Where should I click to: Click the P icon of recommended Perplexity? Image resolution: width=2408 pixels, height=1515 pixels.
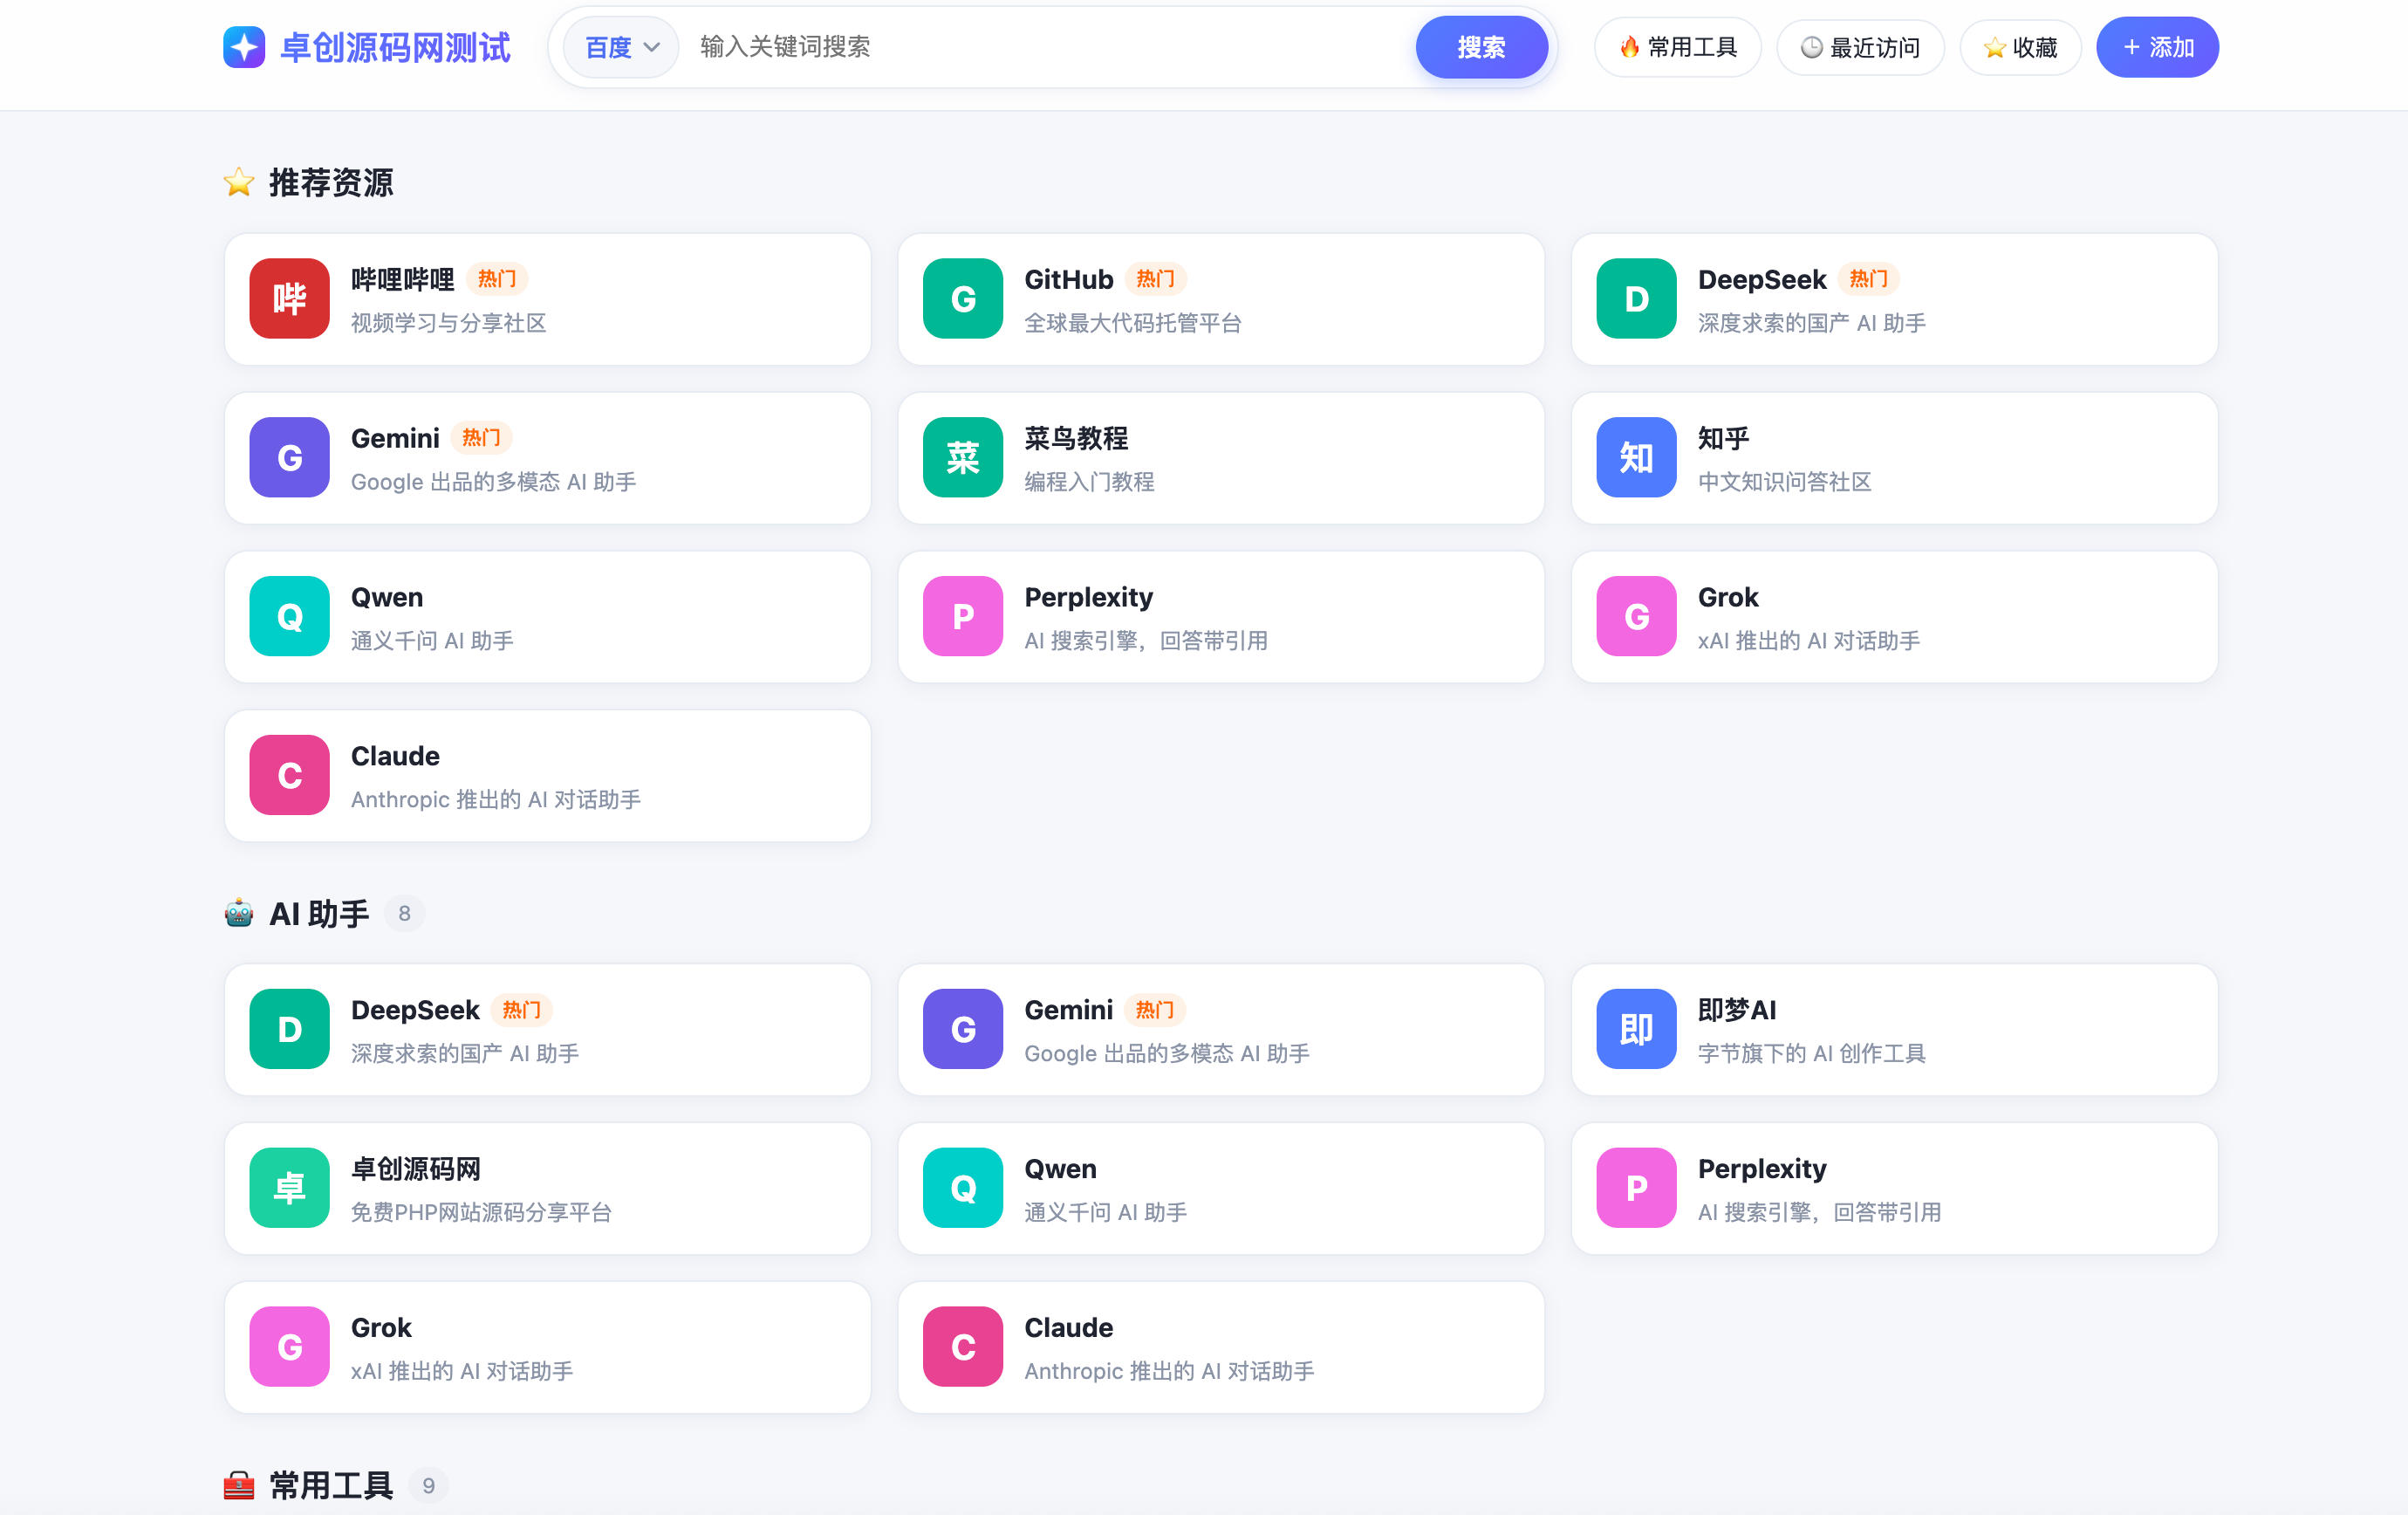[x=963, y=617]
